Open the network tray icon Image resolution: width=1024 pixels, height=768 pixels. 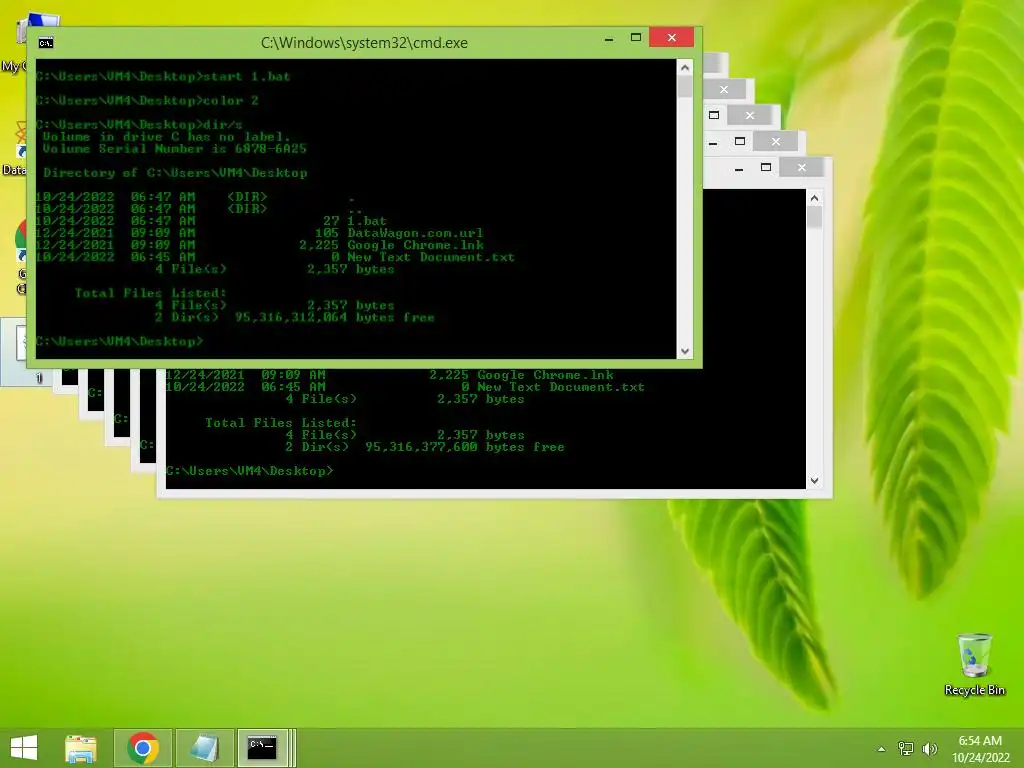coord(906,748)
